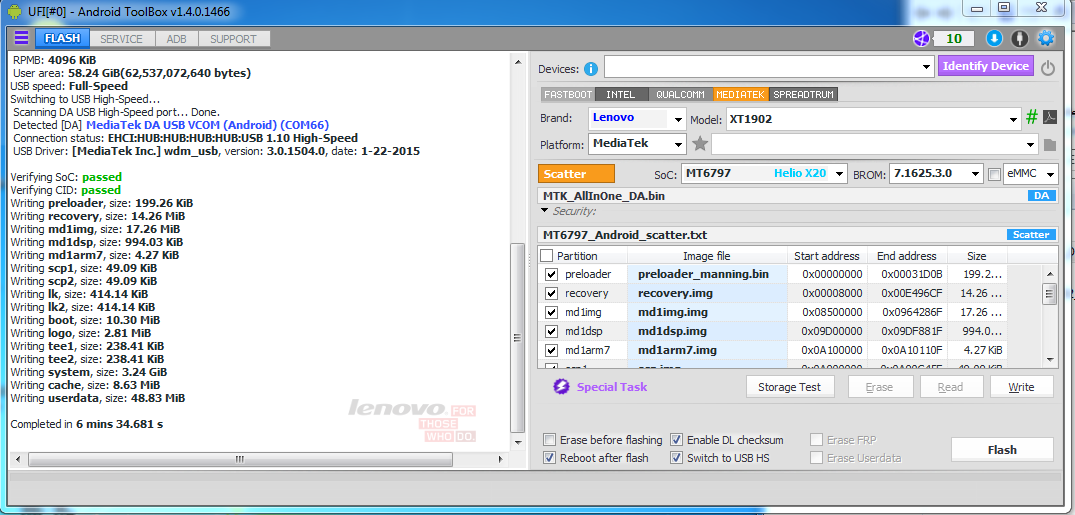The image size is (1075, 515).
Task: Click the orange Scatter button
Action: click(576, 173)
